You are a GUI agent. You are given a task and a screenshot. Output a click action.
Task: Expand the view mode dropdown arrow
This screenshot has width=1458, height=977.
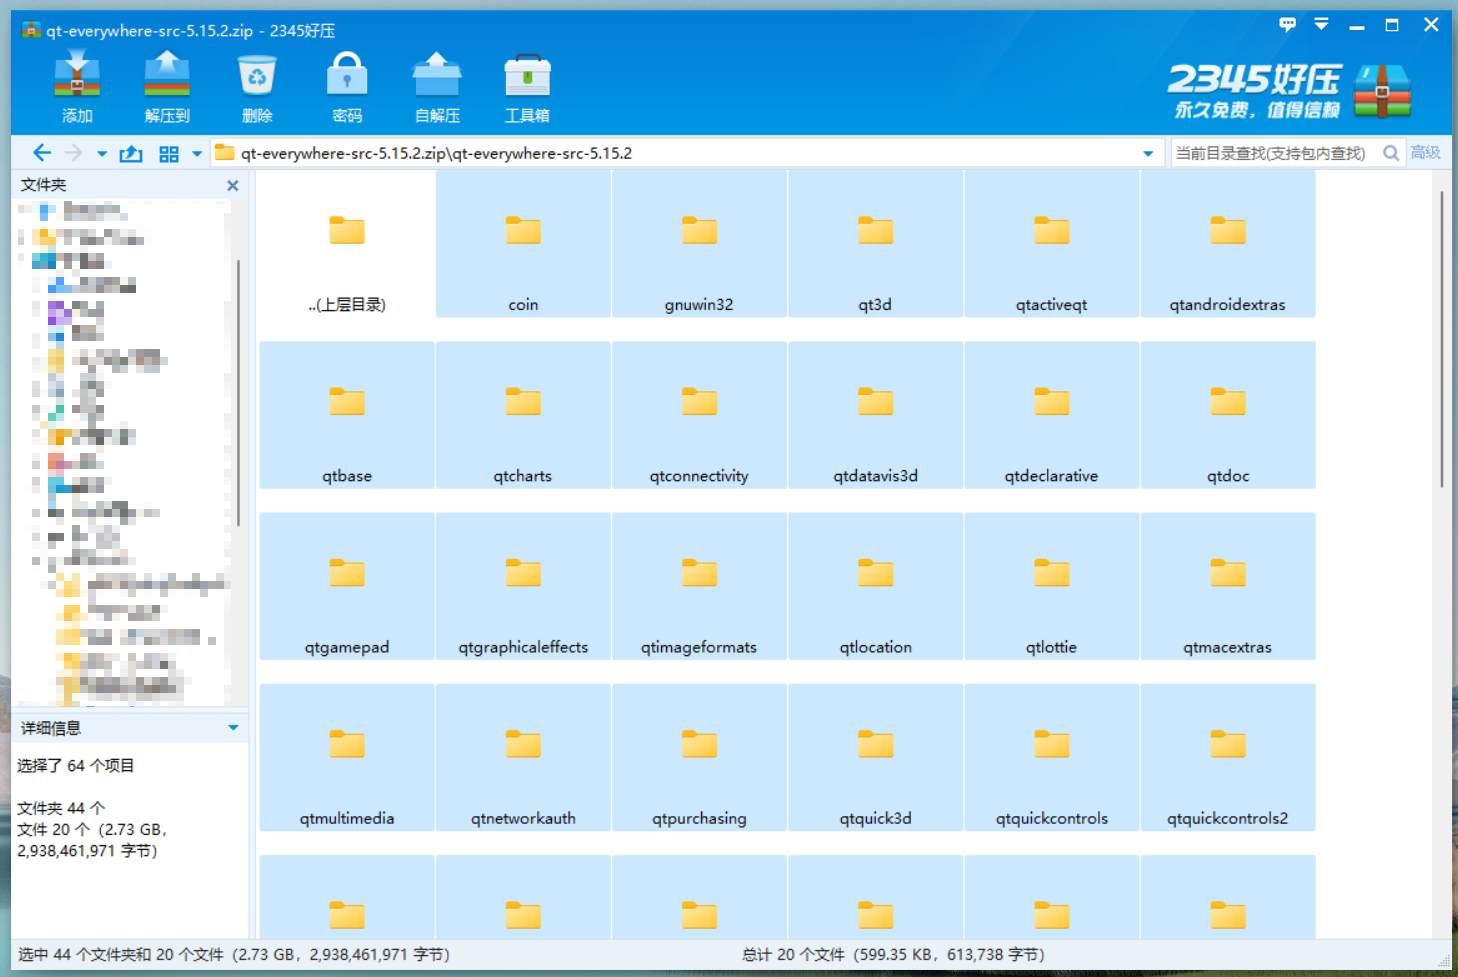197,154
